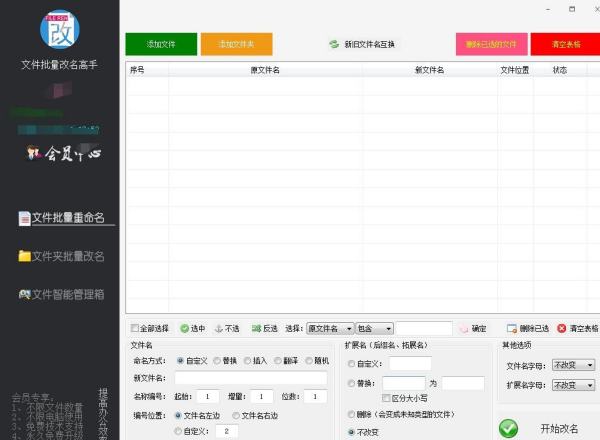Open the 原文件名 selection dropdown
The height and width of the screenshot is (440, 600).
[330, 328]
